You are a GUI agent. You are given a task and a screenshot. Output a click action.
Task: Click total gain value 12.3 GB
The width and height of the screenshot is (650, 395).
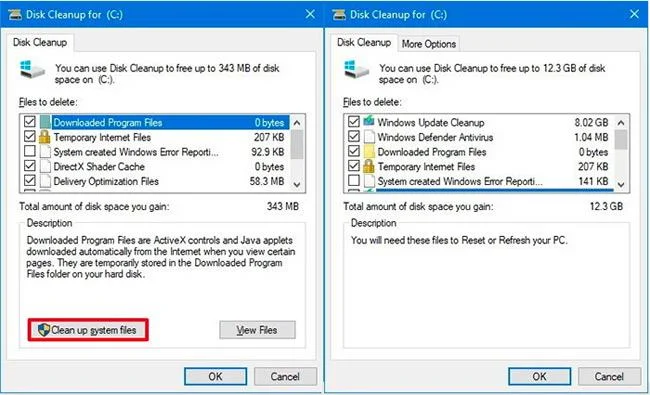point(606,206)
